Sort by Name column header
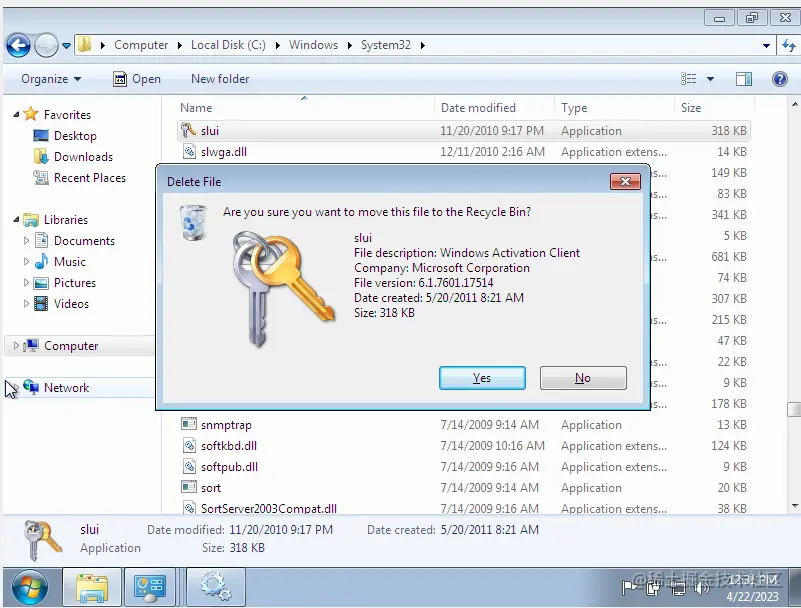Screen dimensions: 801x608 click(x=196, y=108)
